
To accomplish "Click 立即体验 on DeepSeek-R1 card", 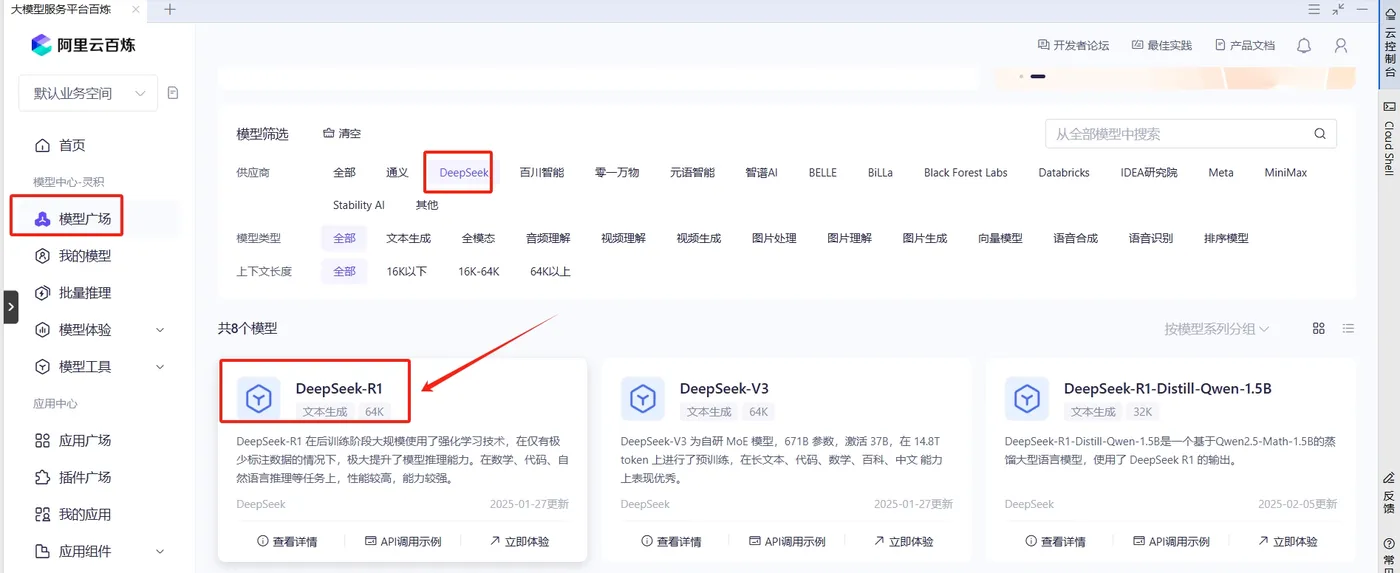I will 519,541.
